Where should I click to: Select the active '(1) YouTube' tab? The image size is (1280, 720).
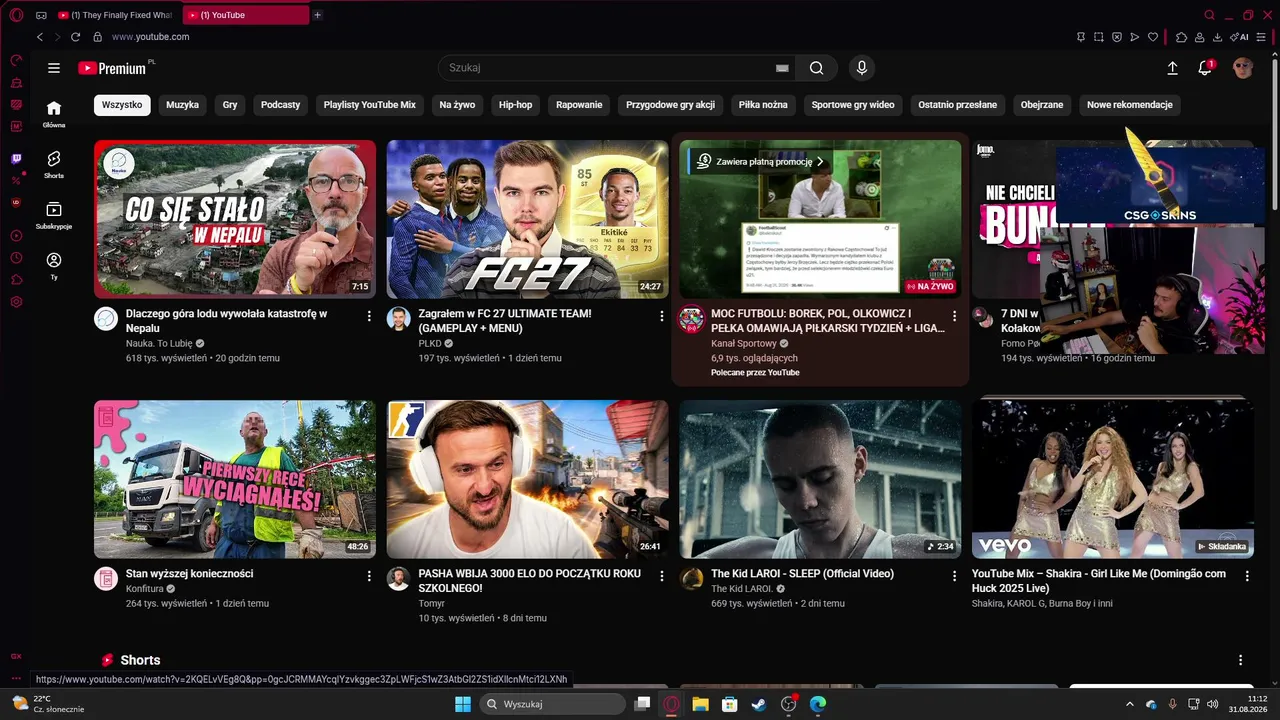(246, 15)
